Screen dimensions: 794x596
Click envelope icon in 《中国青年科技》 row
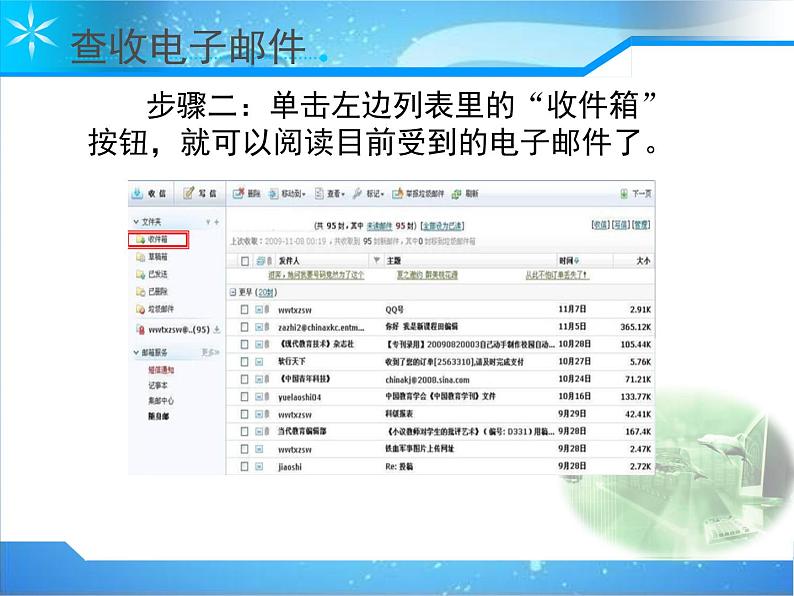click(259, 379)
